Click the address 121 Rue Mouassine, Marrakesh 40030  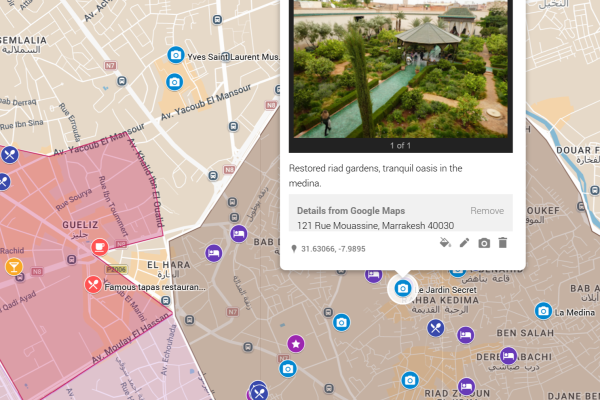[375, 225]
